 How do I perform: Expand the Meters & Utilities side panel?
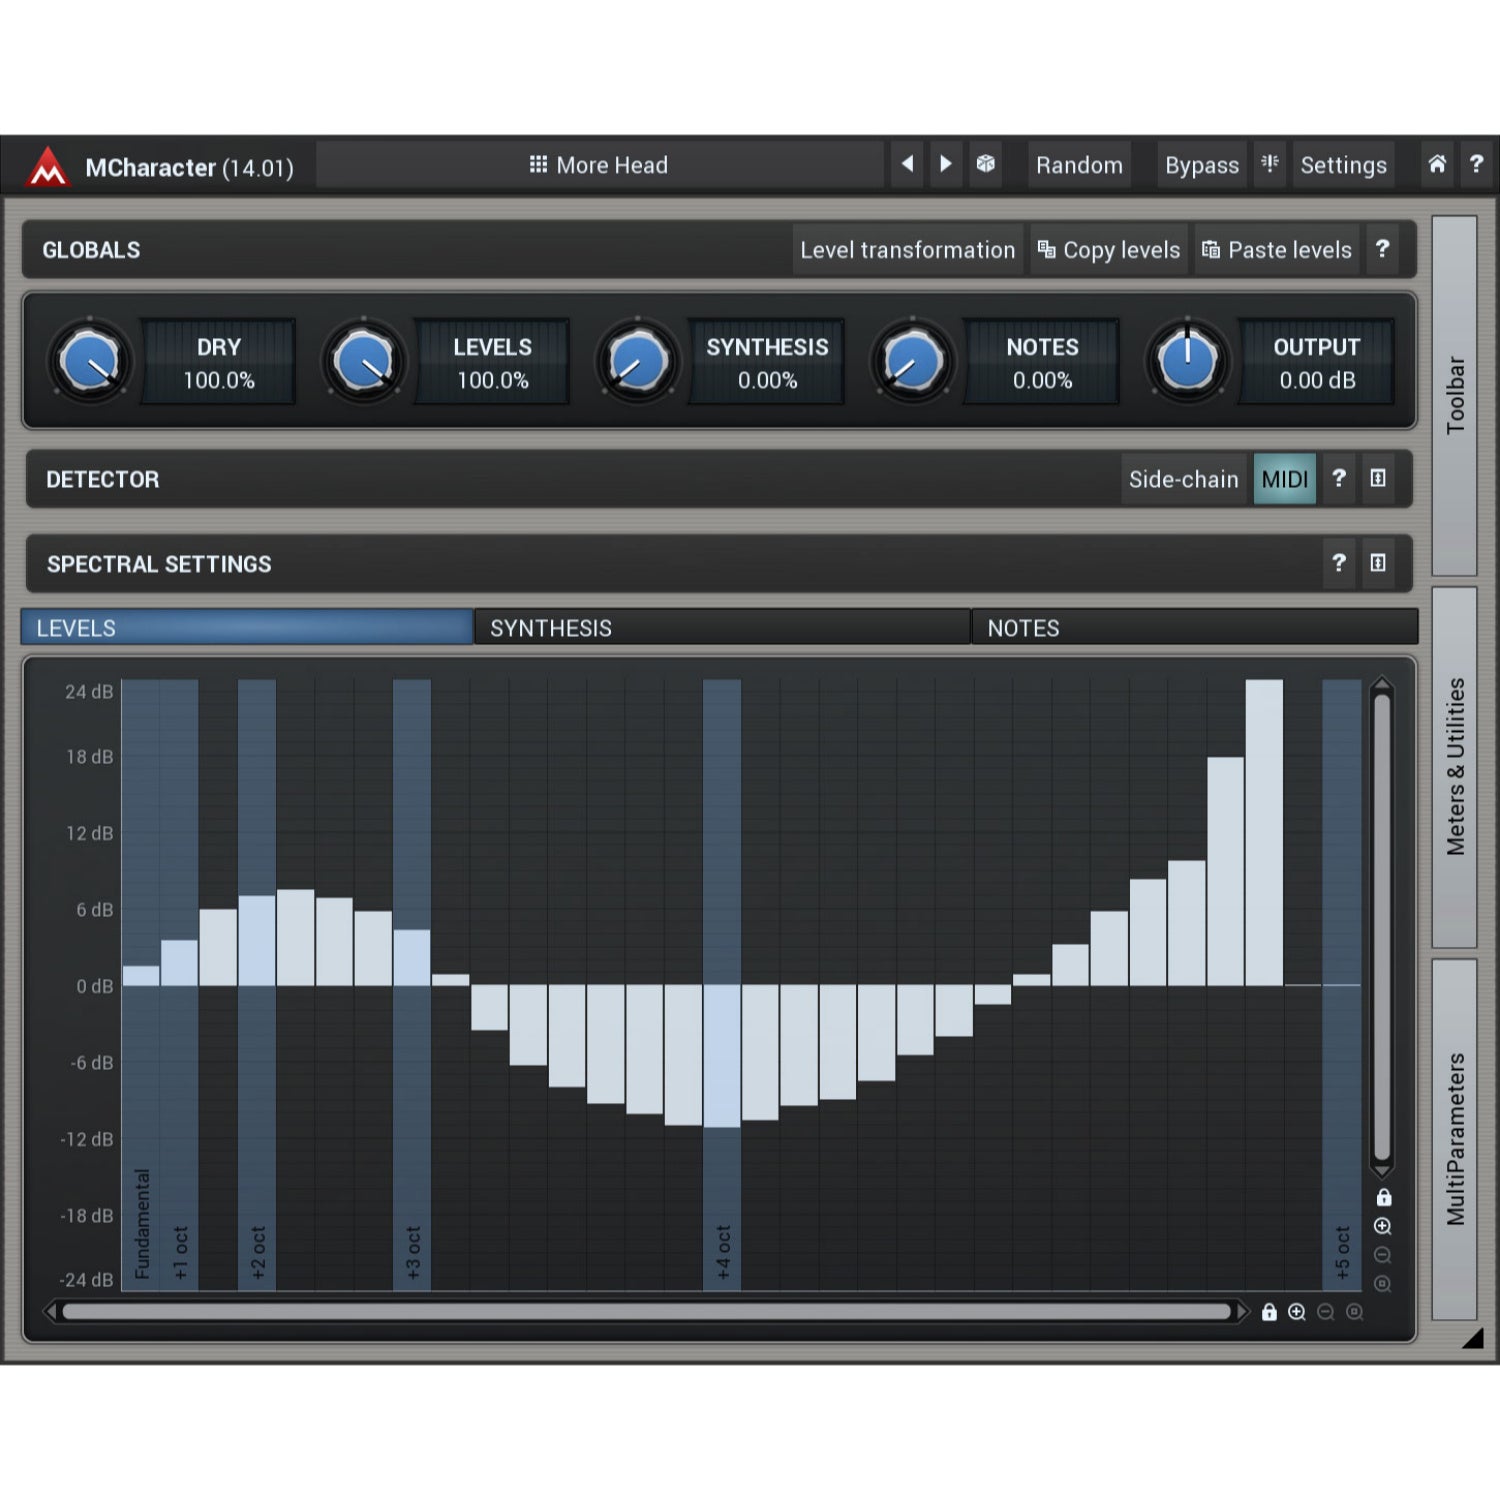click(1455, 767)
